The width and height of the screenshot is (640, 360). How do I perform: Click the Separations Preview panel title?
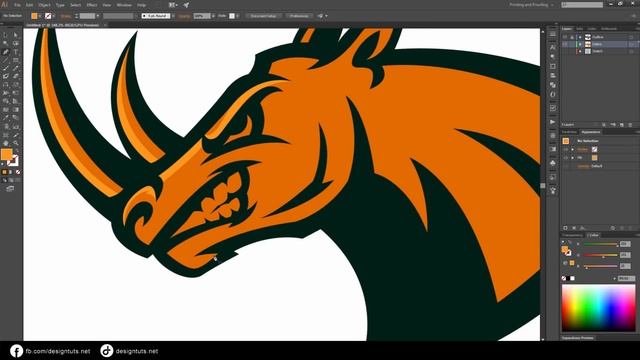(578, 338)
